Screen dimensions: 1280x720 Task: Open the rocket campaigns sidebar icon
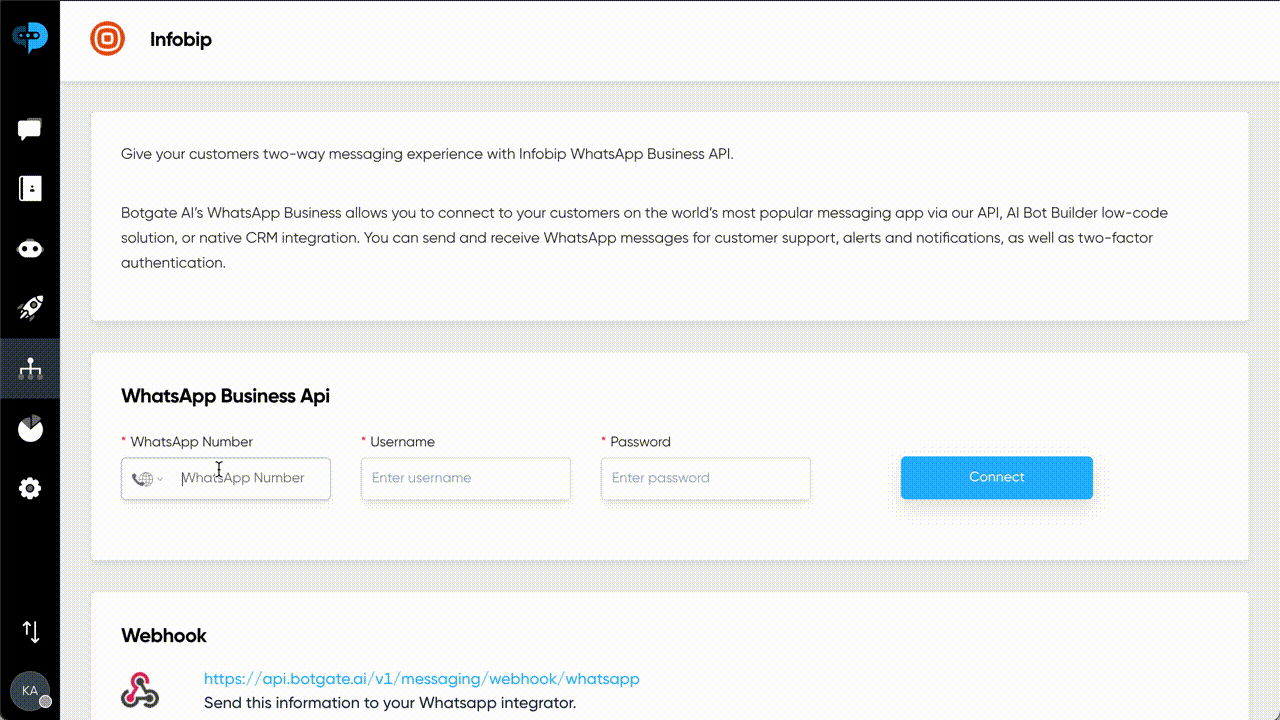30,309
